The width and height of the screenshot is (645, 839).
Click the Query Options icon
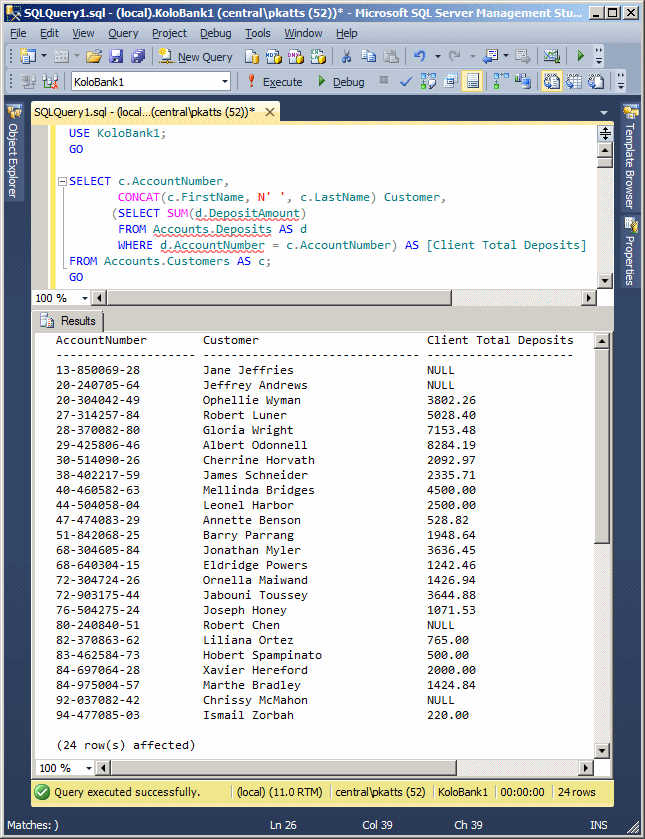tap(451, 81)
